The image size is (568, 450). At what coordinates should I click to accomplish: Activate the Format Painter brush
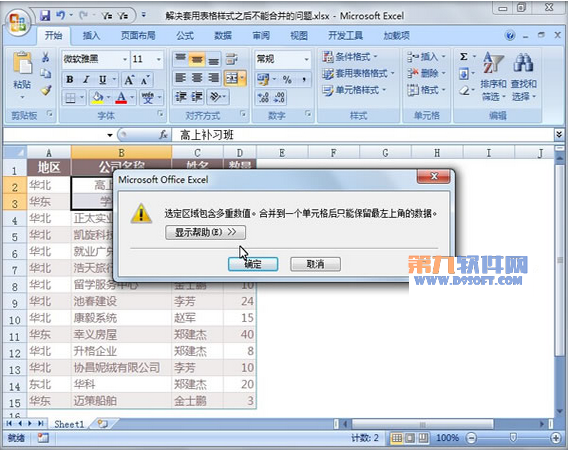(x=46, y=90)
